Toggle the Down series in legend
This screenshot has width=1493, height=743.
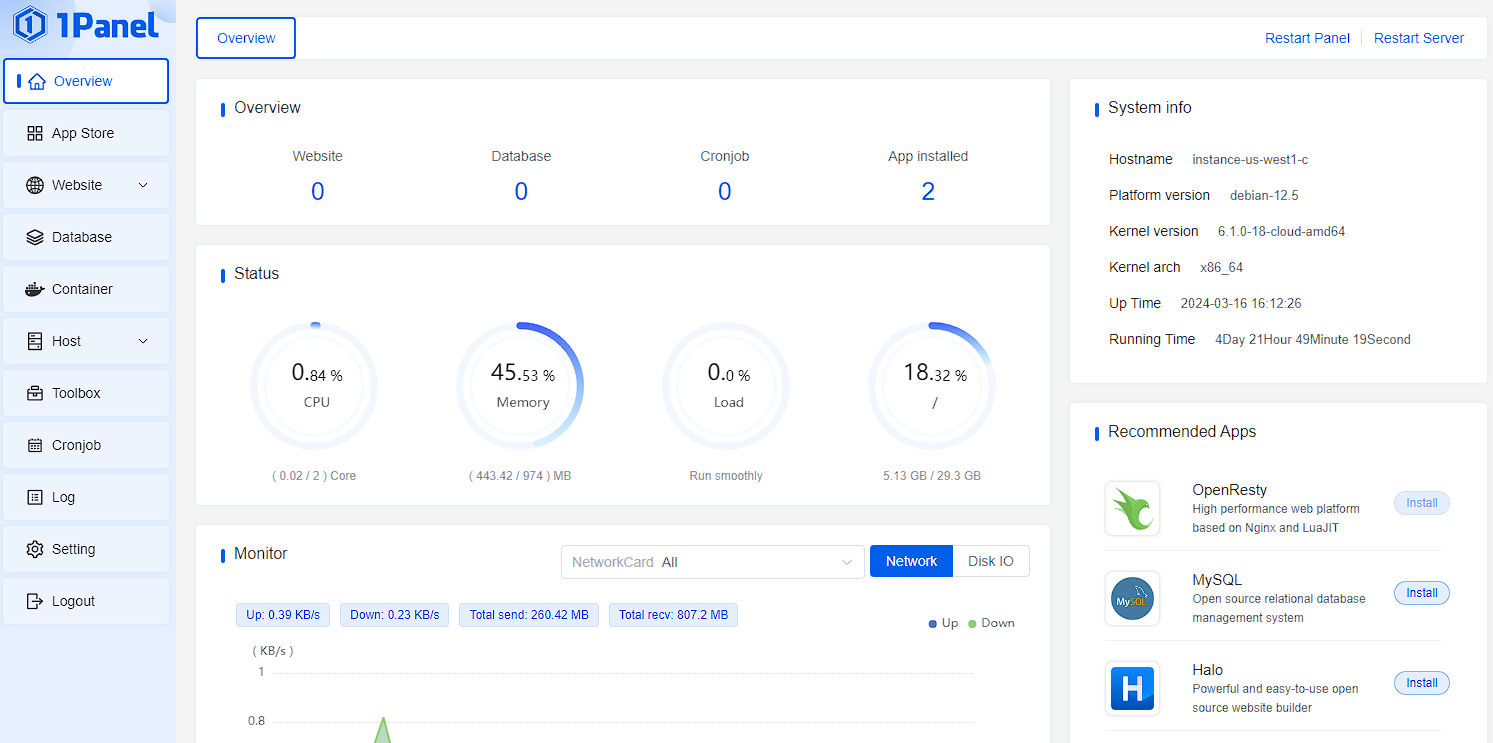pyautogui.click(x=991, y=623)
